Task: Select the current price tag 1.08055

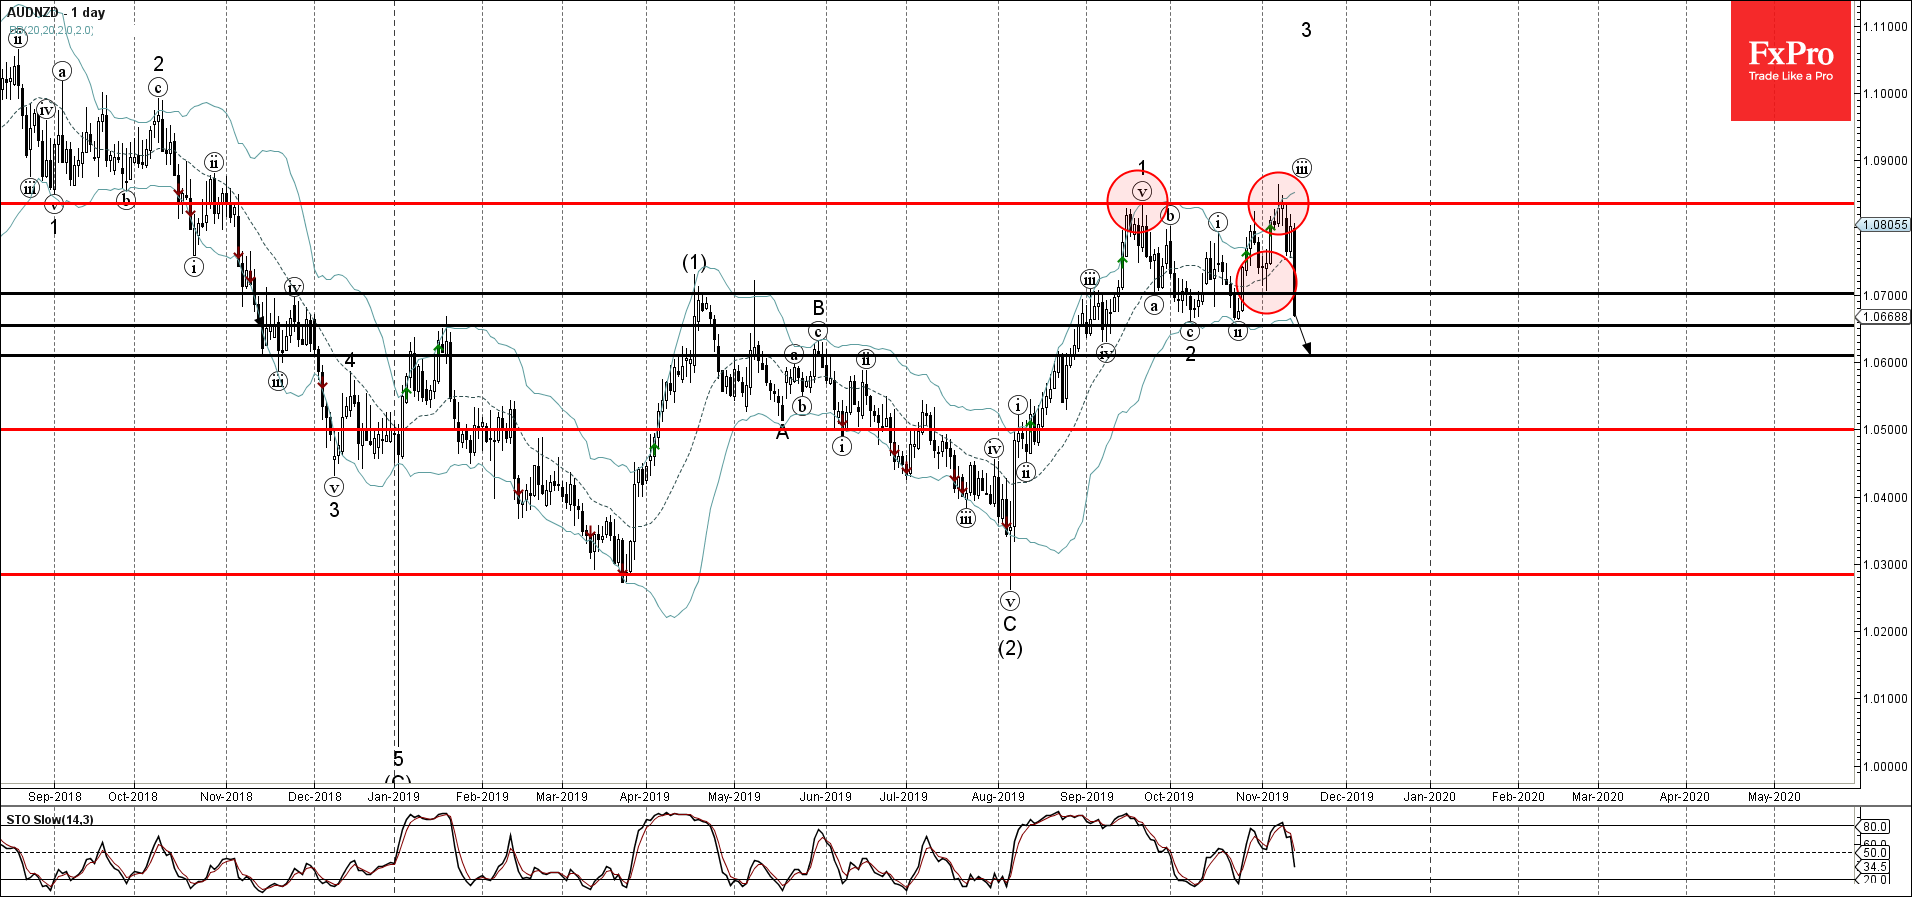Action: [1884, 225]
